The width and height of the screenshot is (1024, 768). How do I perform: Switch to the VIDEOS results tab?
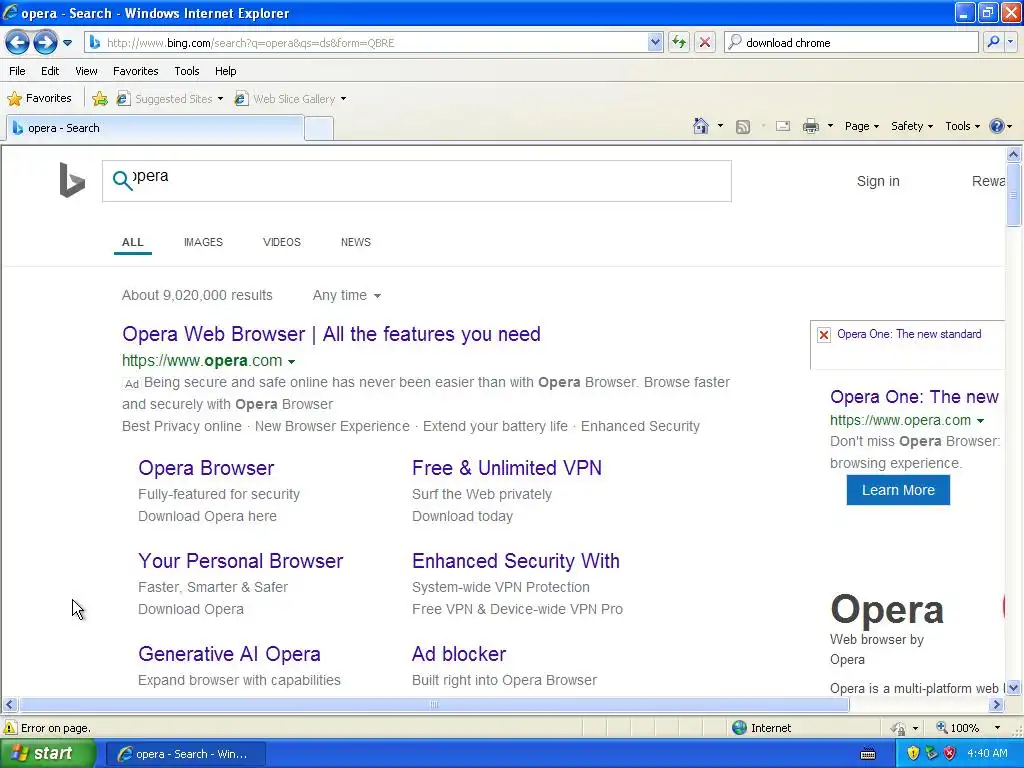[x=281, y=242]
